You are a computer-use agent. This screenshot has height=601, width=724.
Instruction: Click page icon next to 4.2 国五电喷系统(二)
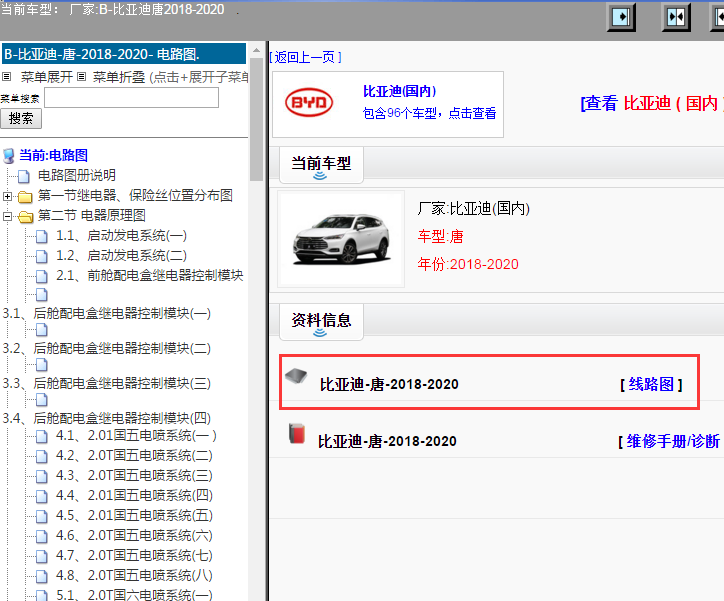point(42,457)
